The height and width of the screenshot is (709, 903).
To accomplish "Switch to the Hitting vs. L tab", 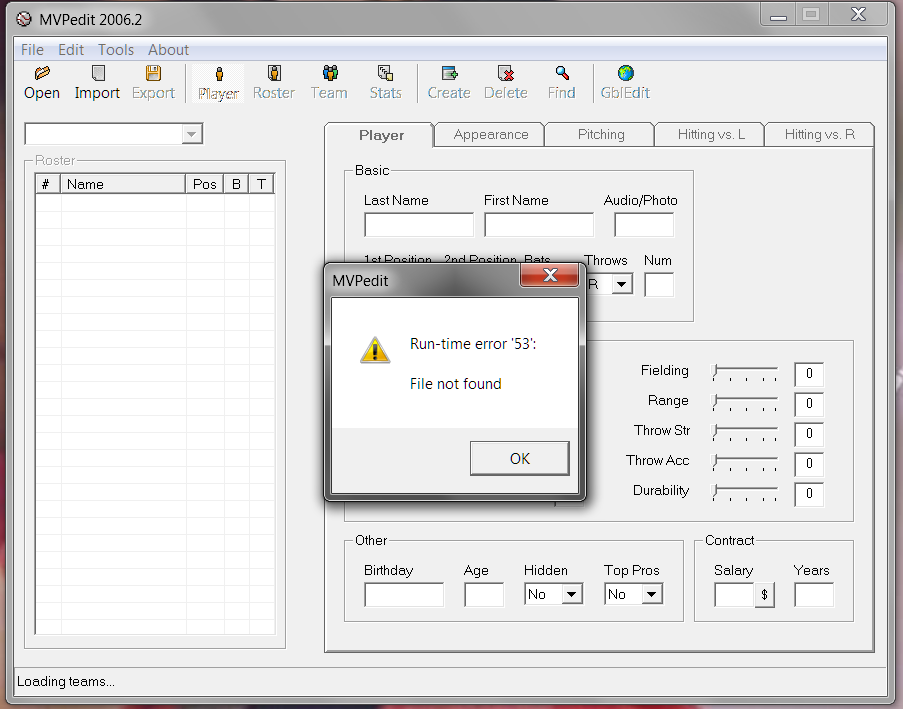I will click(x=711, y=135).
